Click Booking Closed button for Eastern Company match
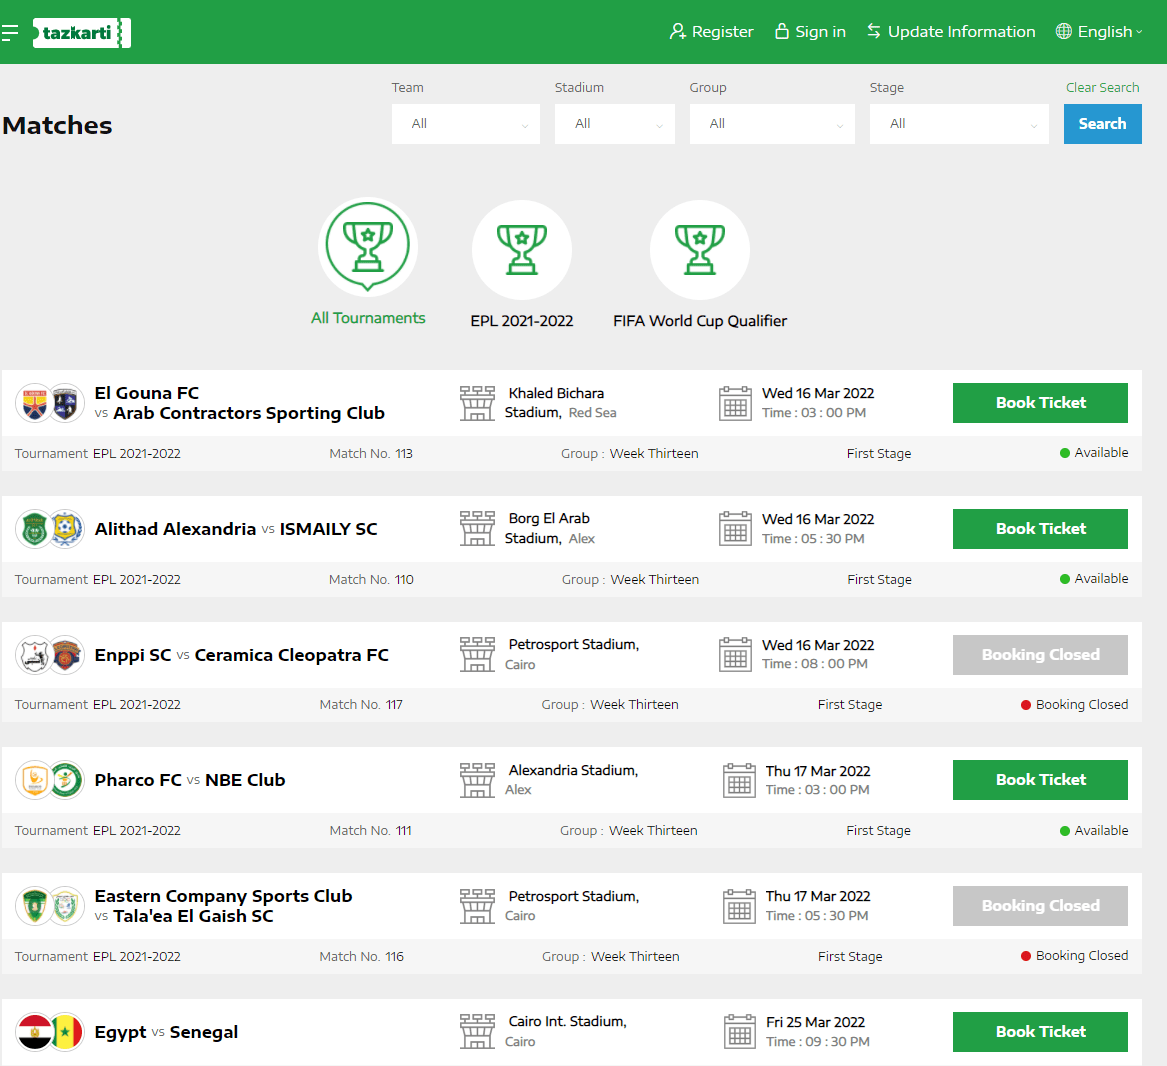This screenshot has height=1066, width=1167. tap(1040, 905)
